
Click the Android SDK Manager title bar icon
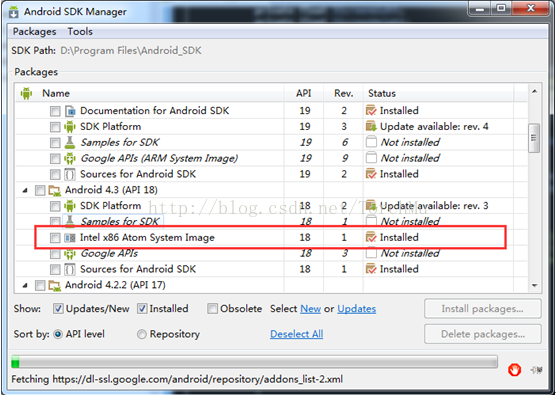[x=13, y=12]
